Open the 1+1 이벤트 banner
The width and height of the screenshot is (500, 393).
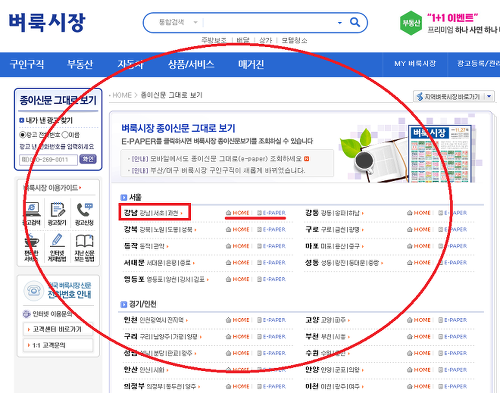(463, 23)
